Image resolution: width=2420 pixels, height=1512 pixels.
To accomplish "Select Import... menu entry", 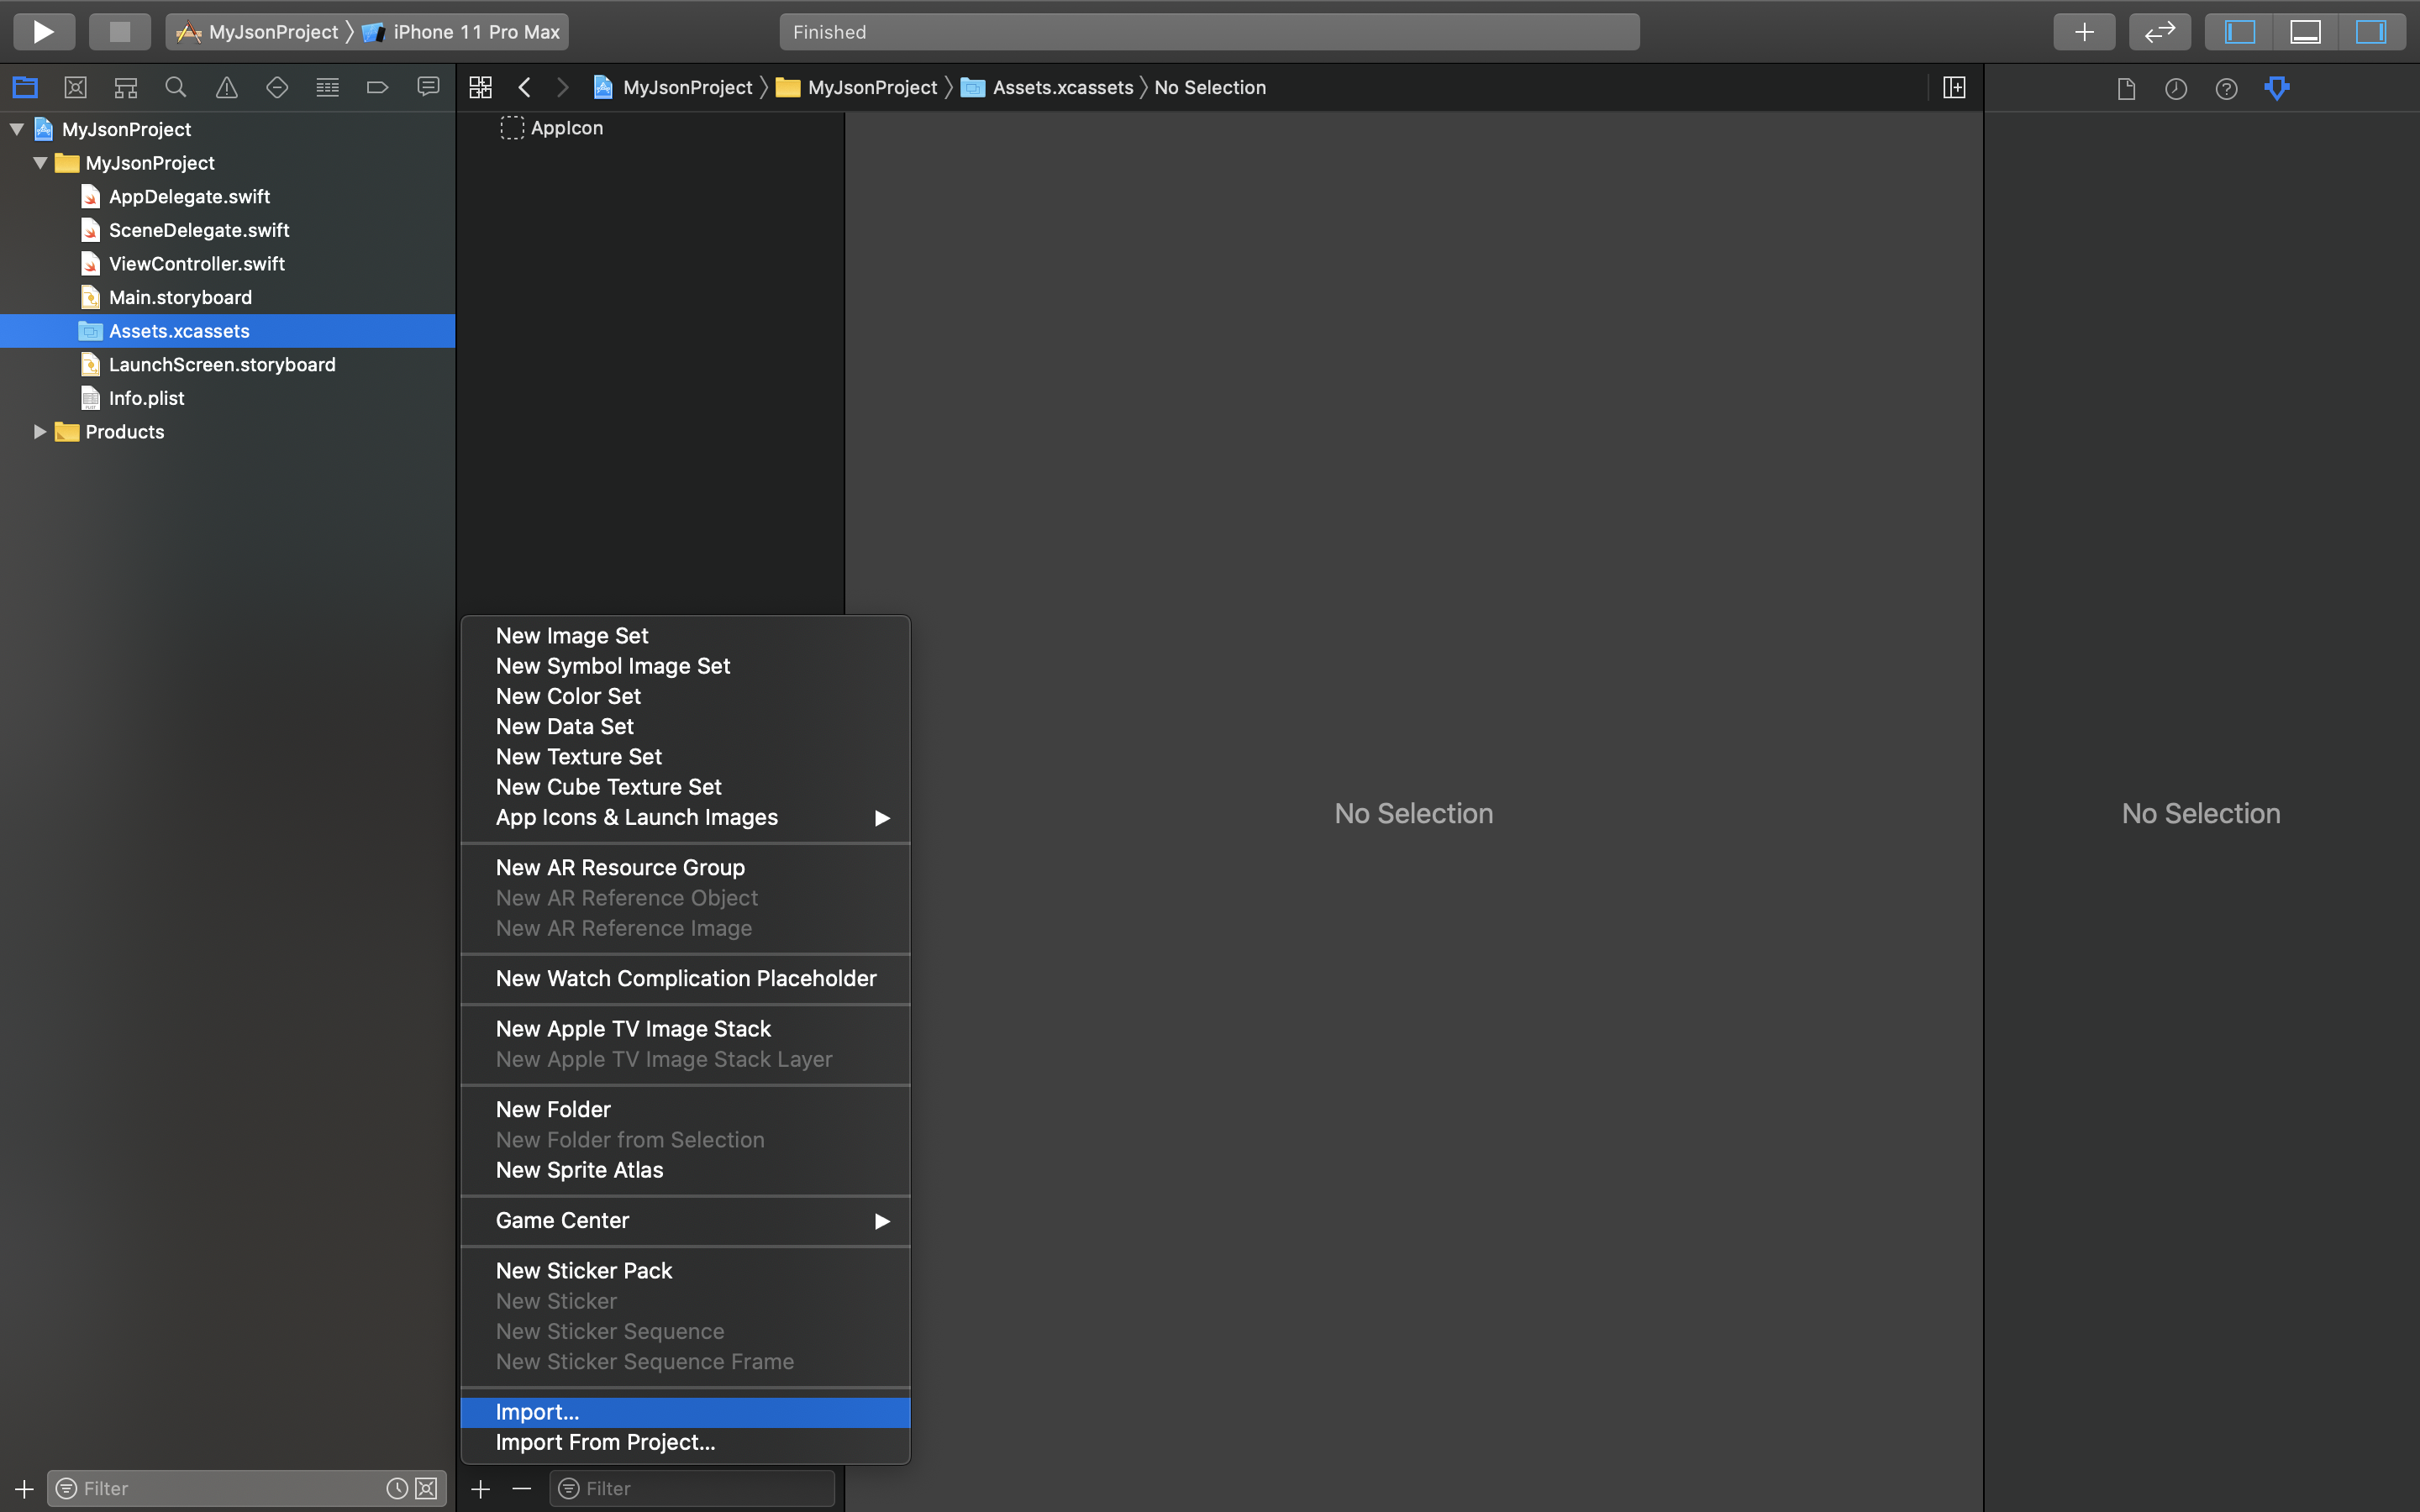I will tap(538, 1412).
